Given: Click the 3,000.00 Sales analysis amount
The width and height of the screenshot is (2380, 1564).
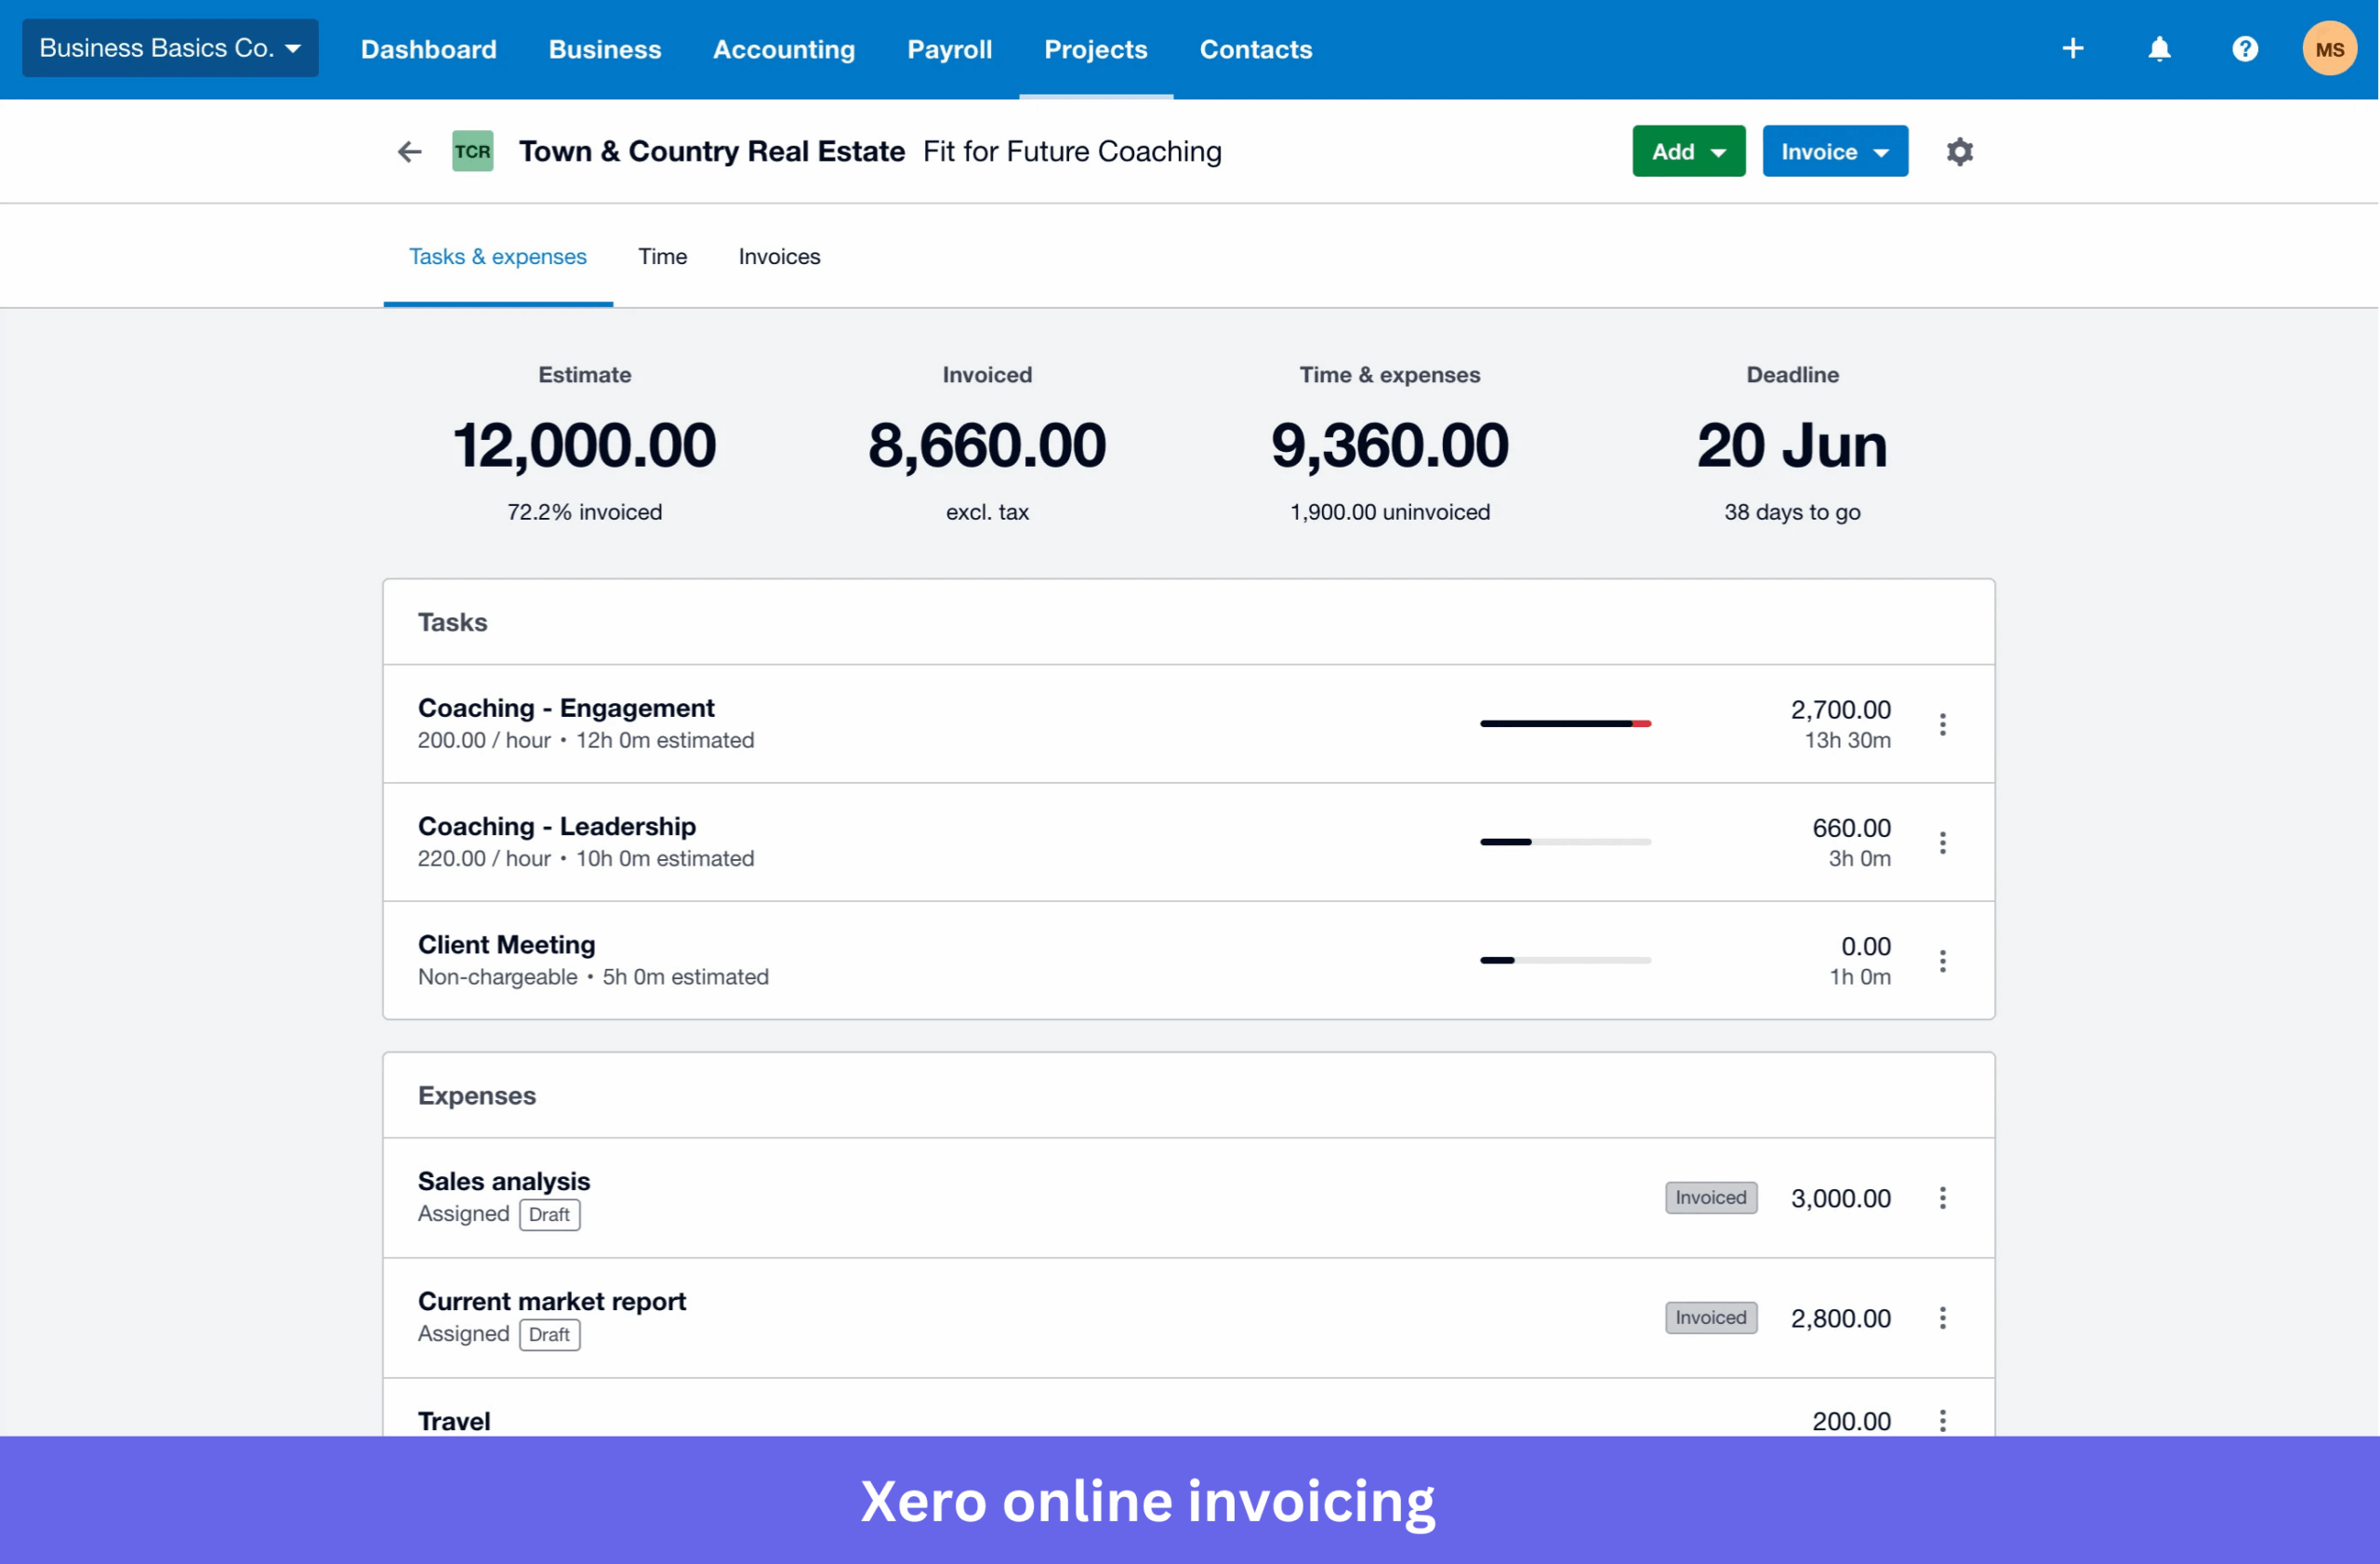Looking at the screenshot, I should tap(1840, 1198).
